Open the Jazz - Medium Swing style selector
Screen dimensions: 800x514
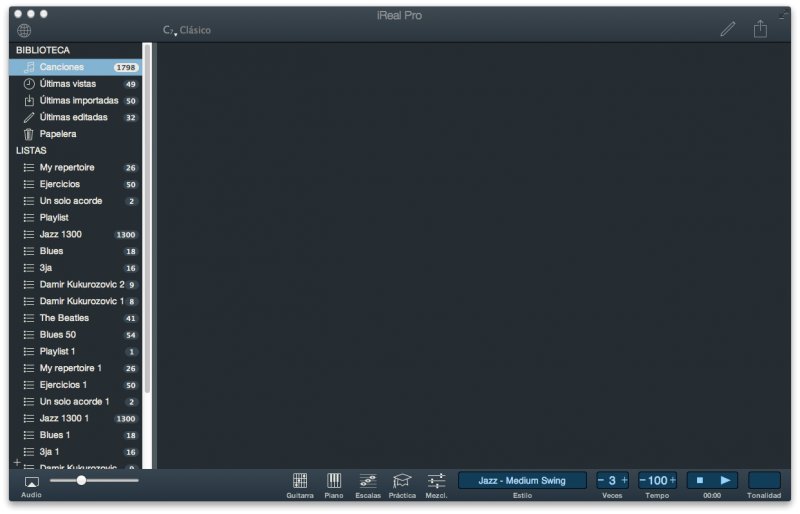click(x=522, y=480)
